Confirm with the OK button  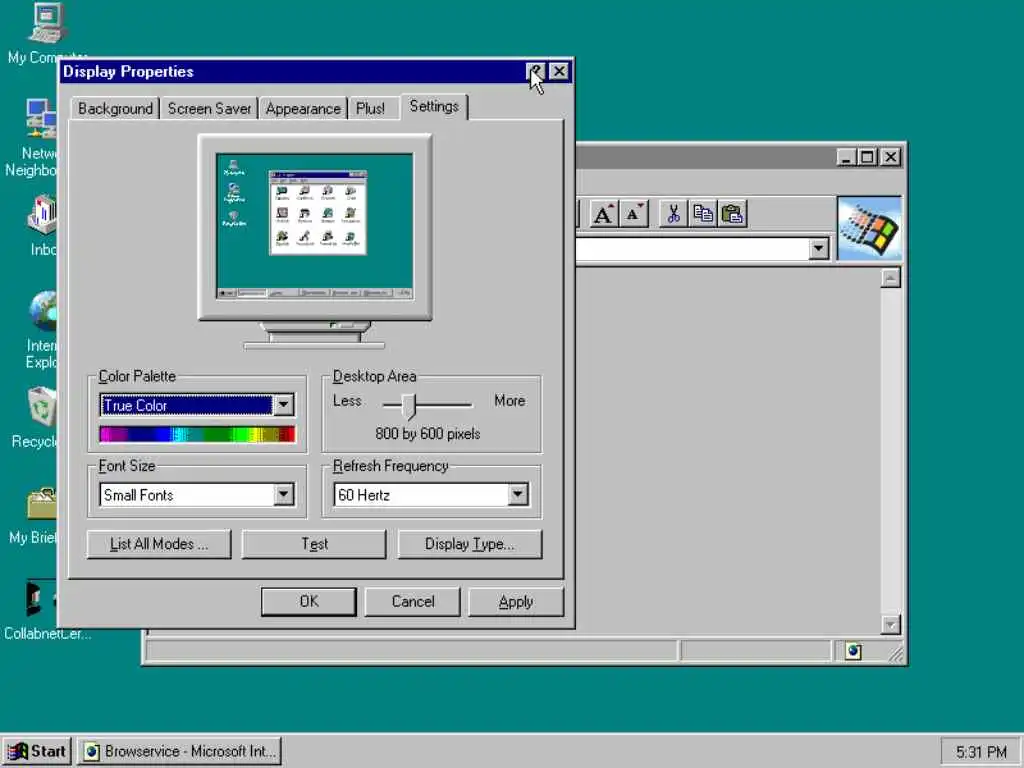(309, 601)
